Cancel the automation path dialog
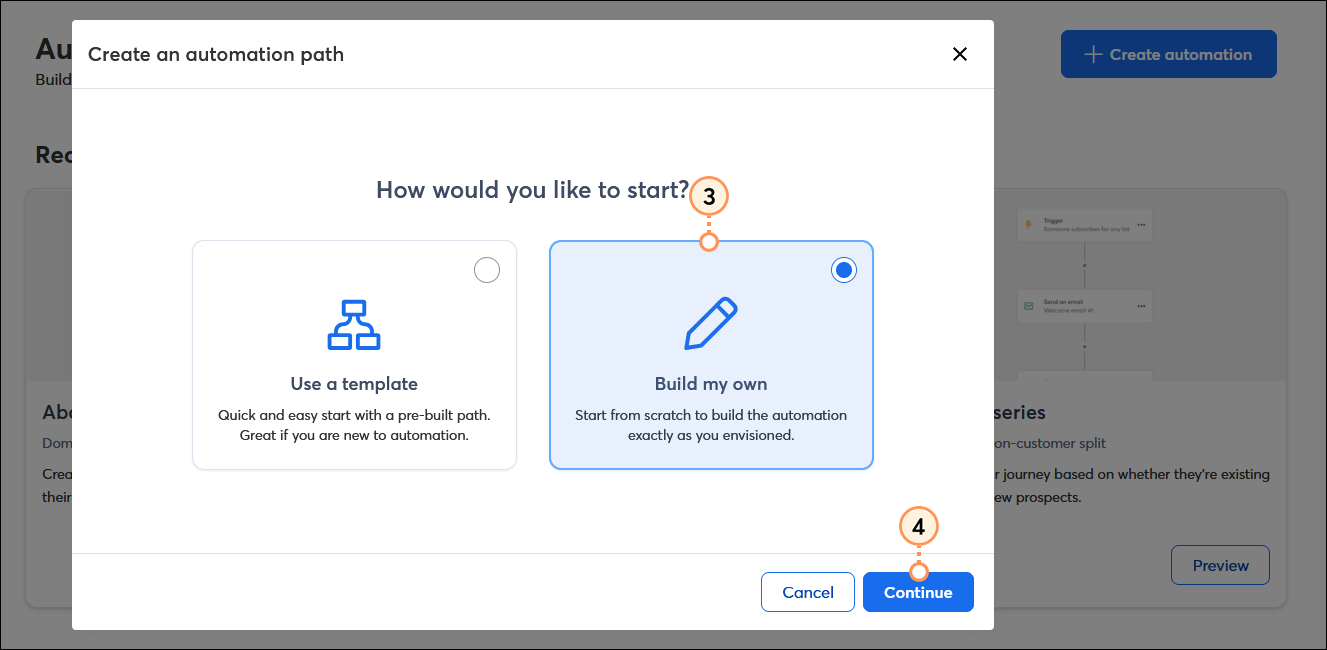 (x=808, y=592)
